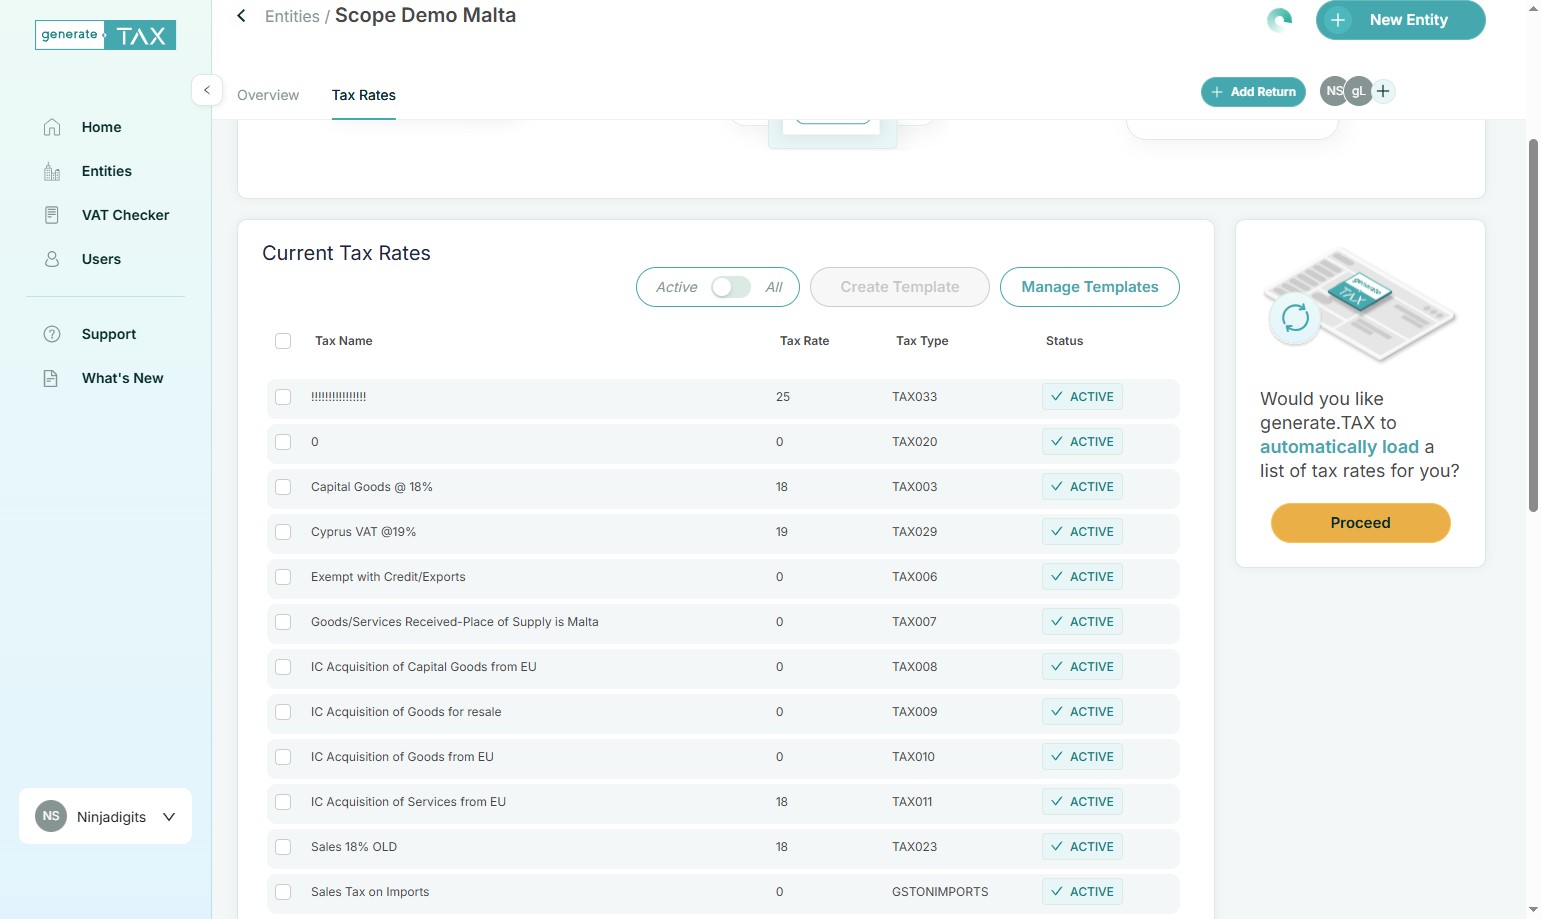Click the 'Tax Type' column header
Viewport: 1541px width, 919px height.
tap(922, 341)
